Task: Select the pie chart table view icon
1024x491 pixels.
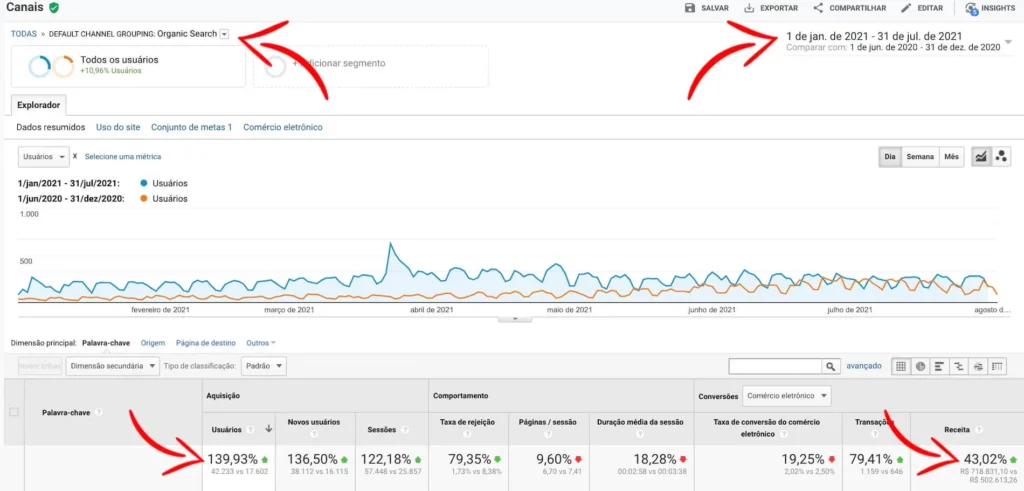Action: tap(920, 366)
